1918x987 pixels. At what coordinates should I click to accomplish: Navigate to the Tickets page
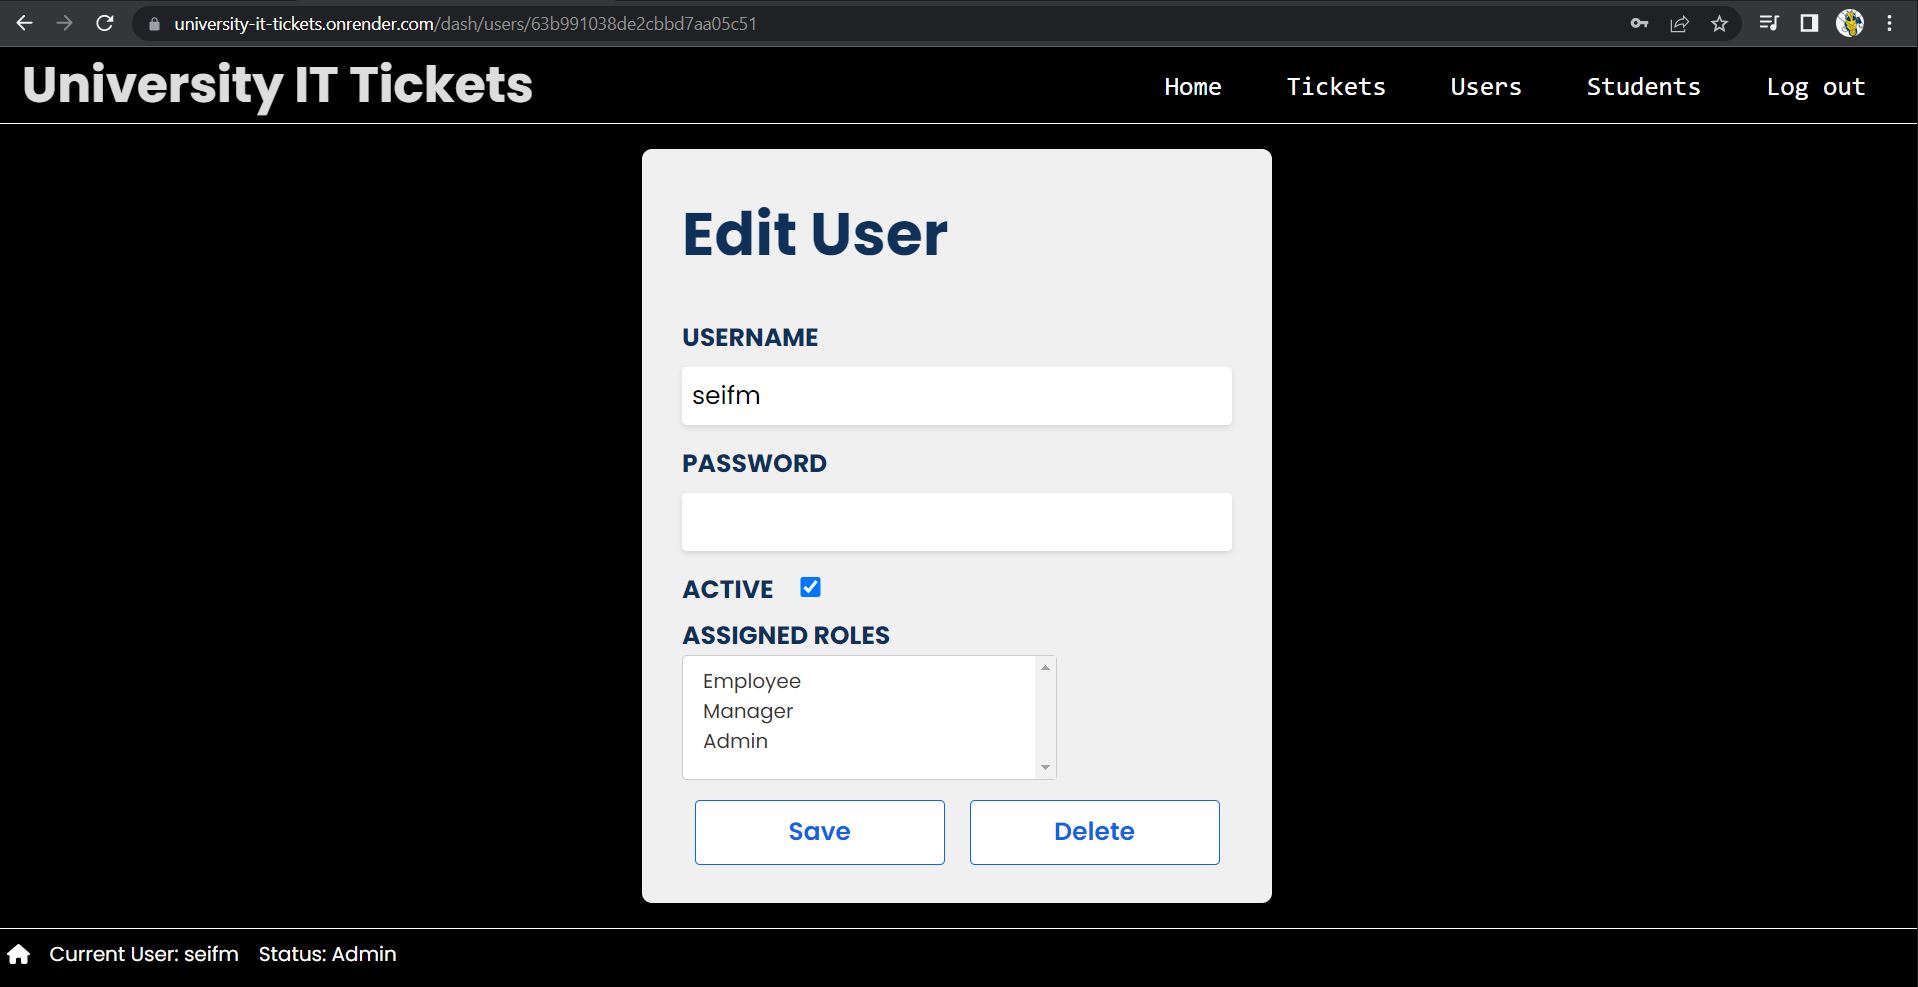(1336, 87)
